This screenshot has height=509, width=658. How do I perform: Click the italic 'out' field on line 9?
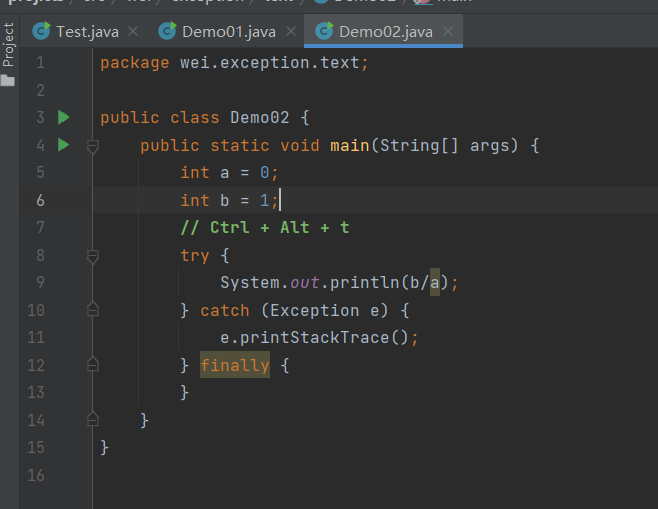[x=305, y=283]
